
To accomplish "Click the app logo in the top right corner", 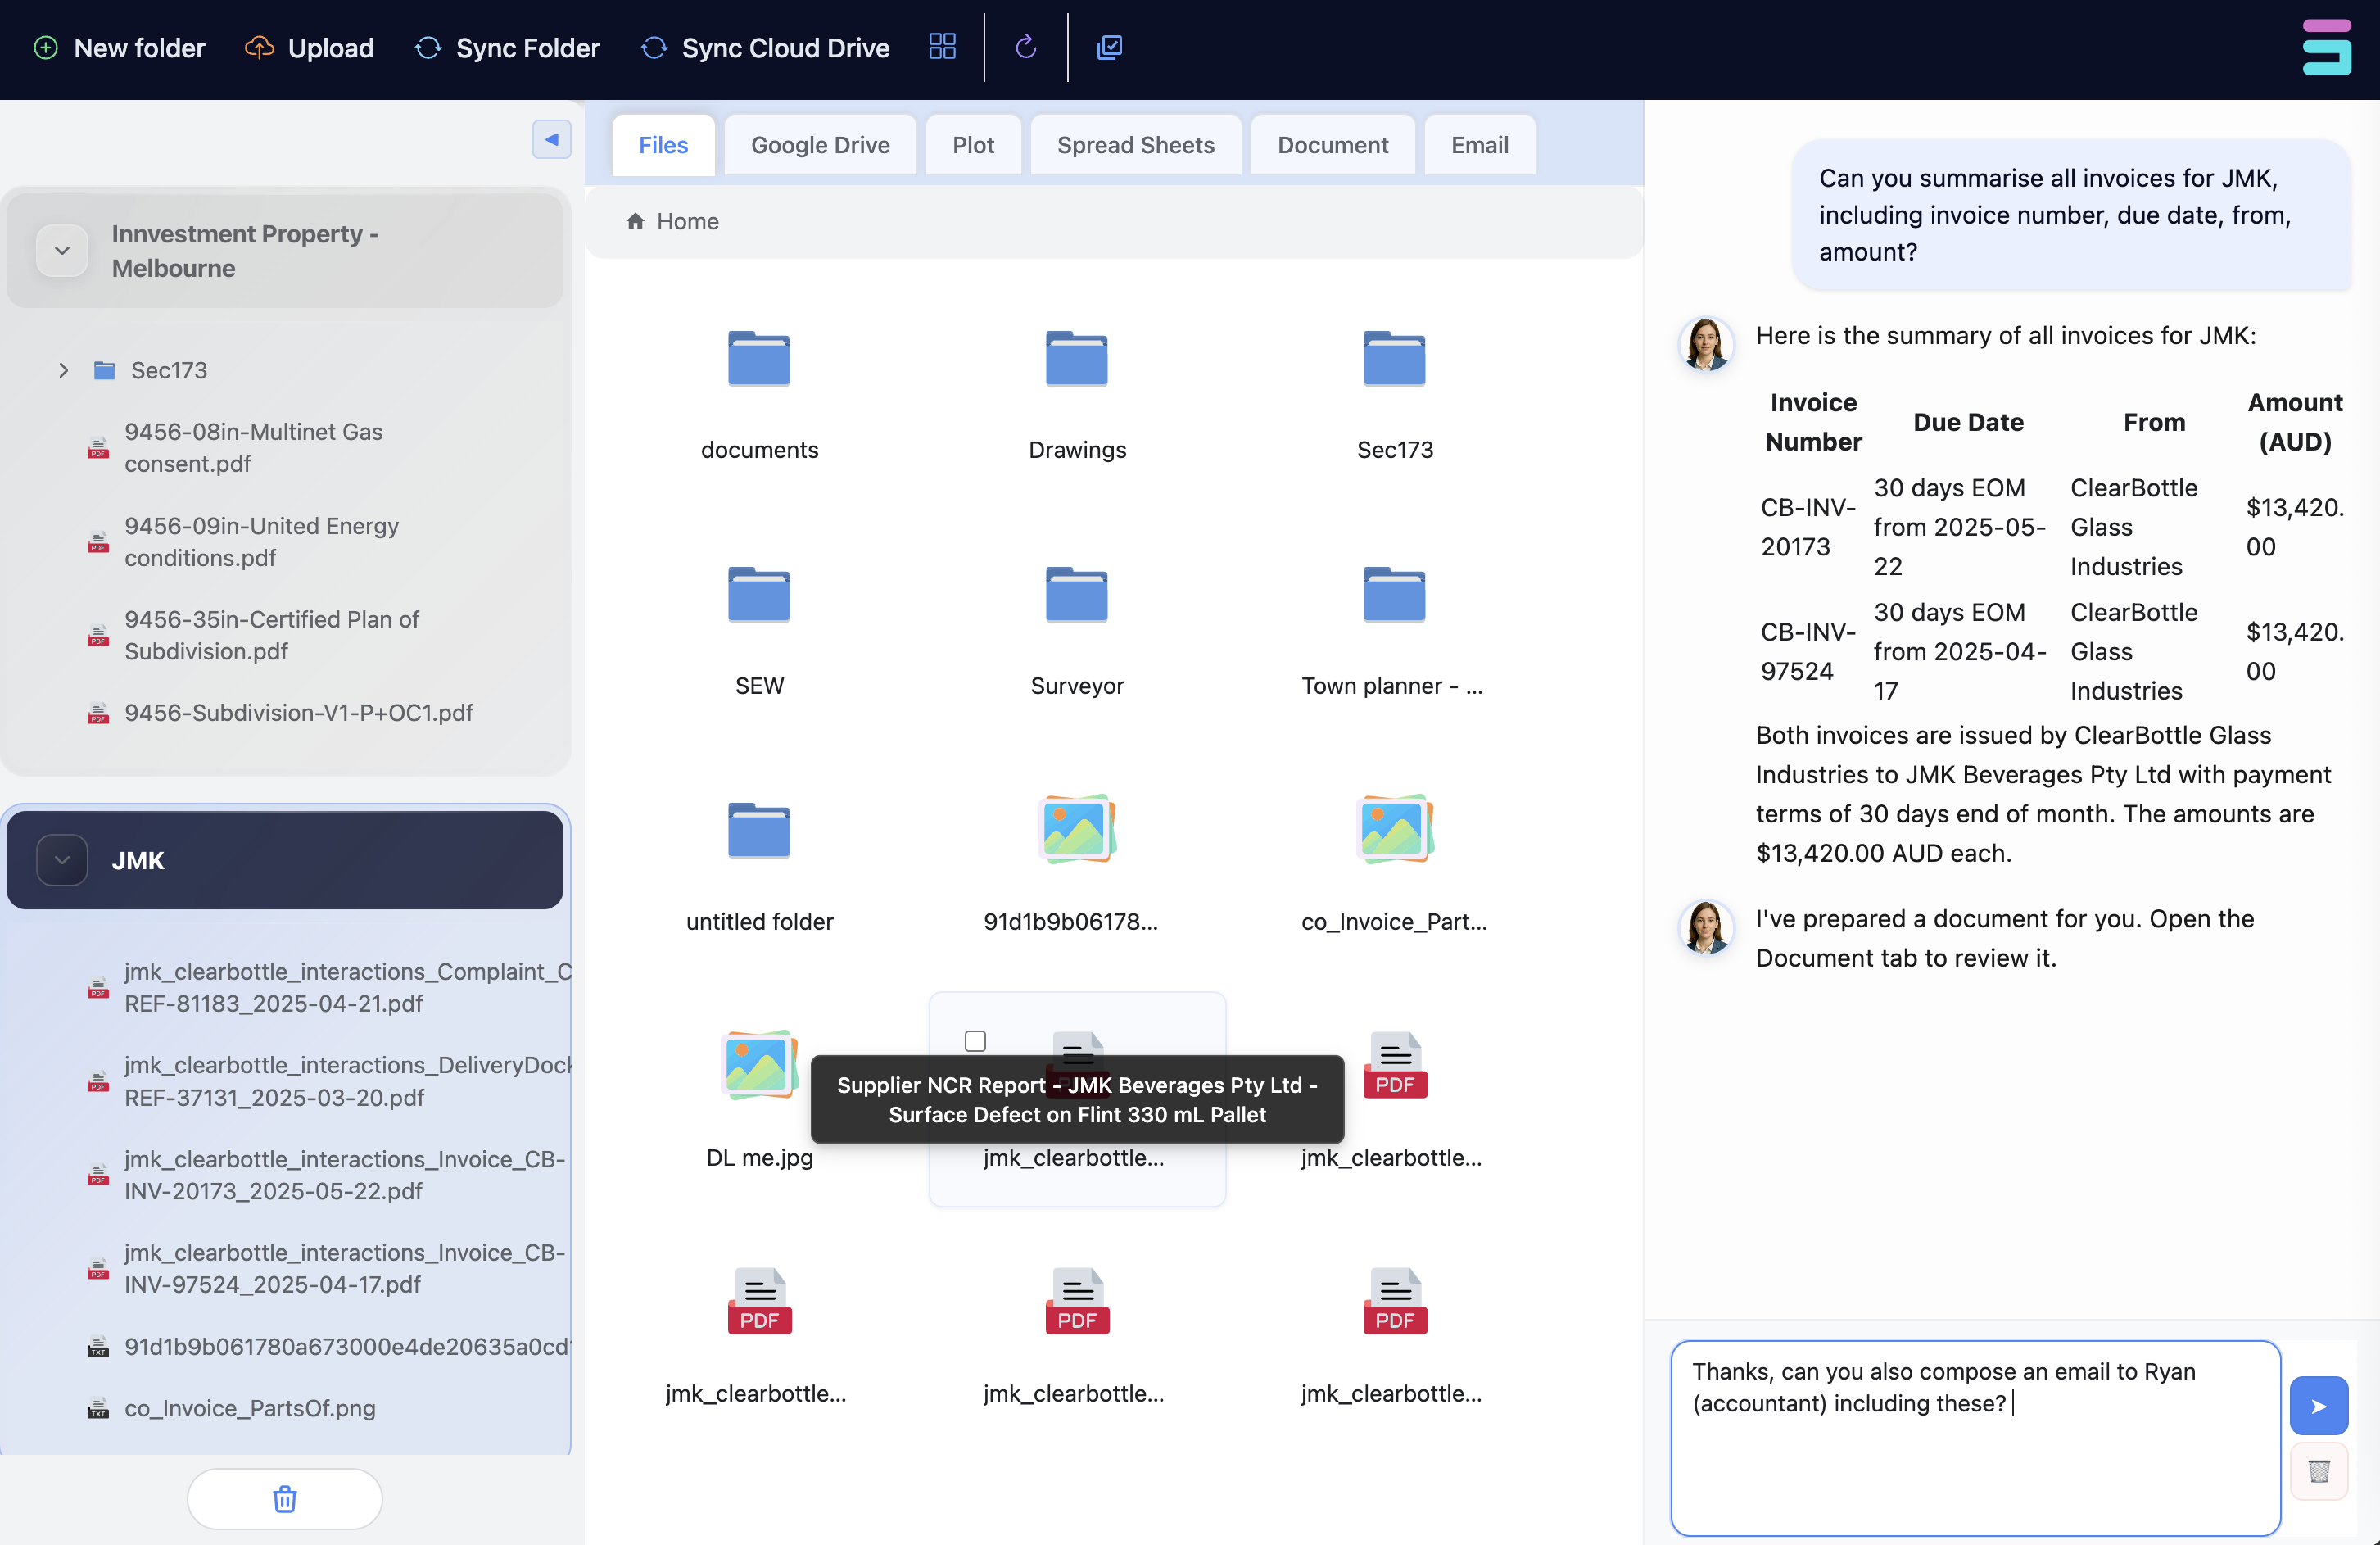I will click(2326, 46).
